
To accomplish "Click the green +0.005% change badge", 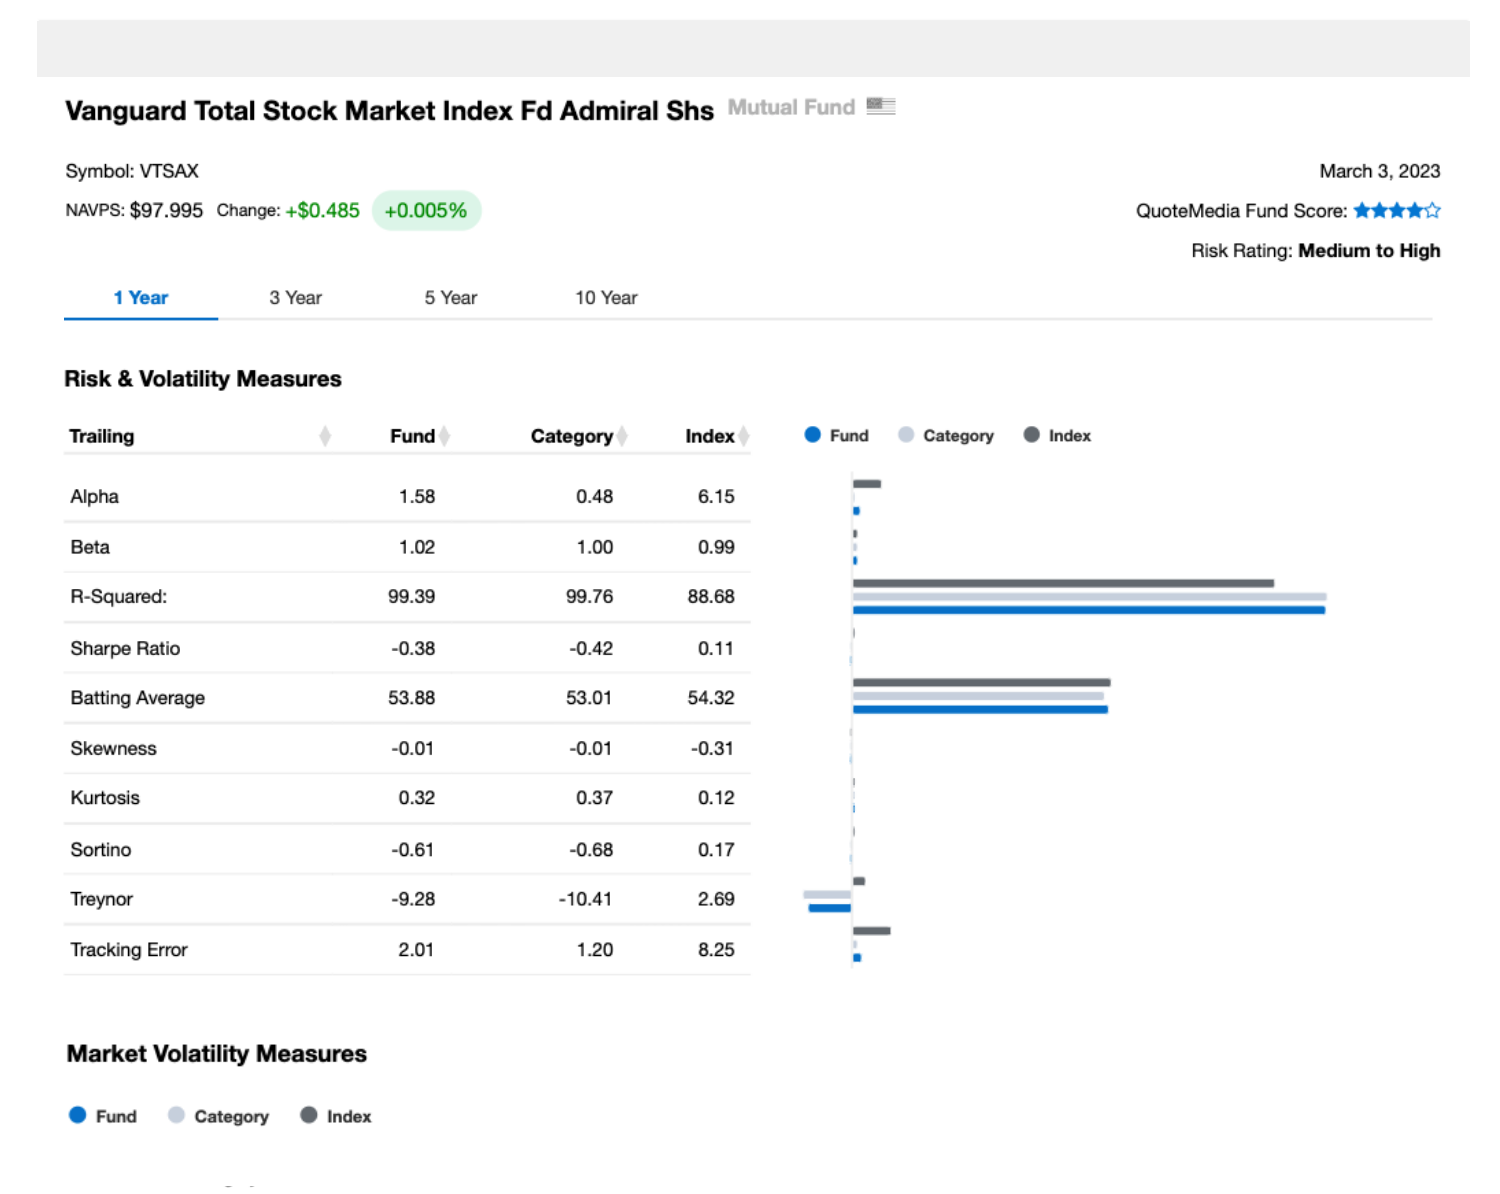I will click(427, 210).
